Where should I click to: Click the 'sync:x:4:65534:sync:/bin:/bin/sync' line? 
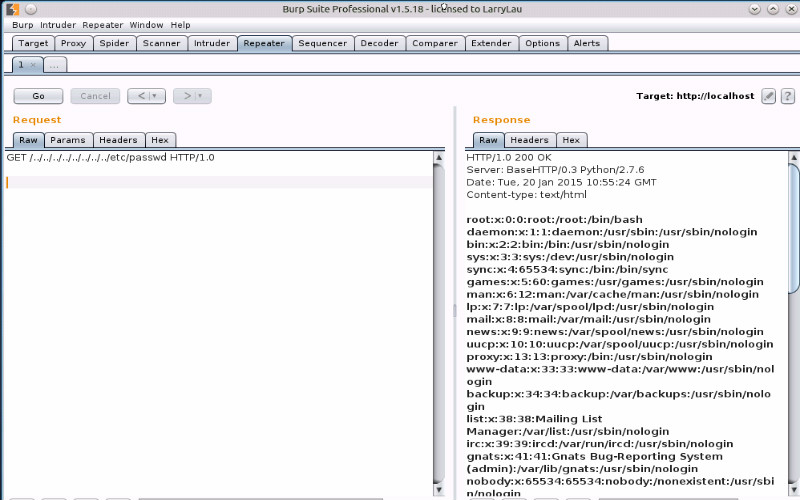pos(567,269)
